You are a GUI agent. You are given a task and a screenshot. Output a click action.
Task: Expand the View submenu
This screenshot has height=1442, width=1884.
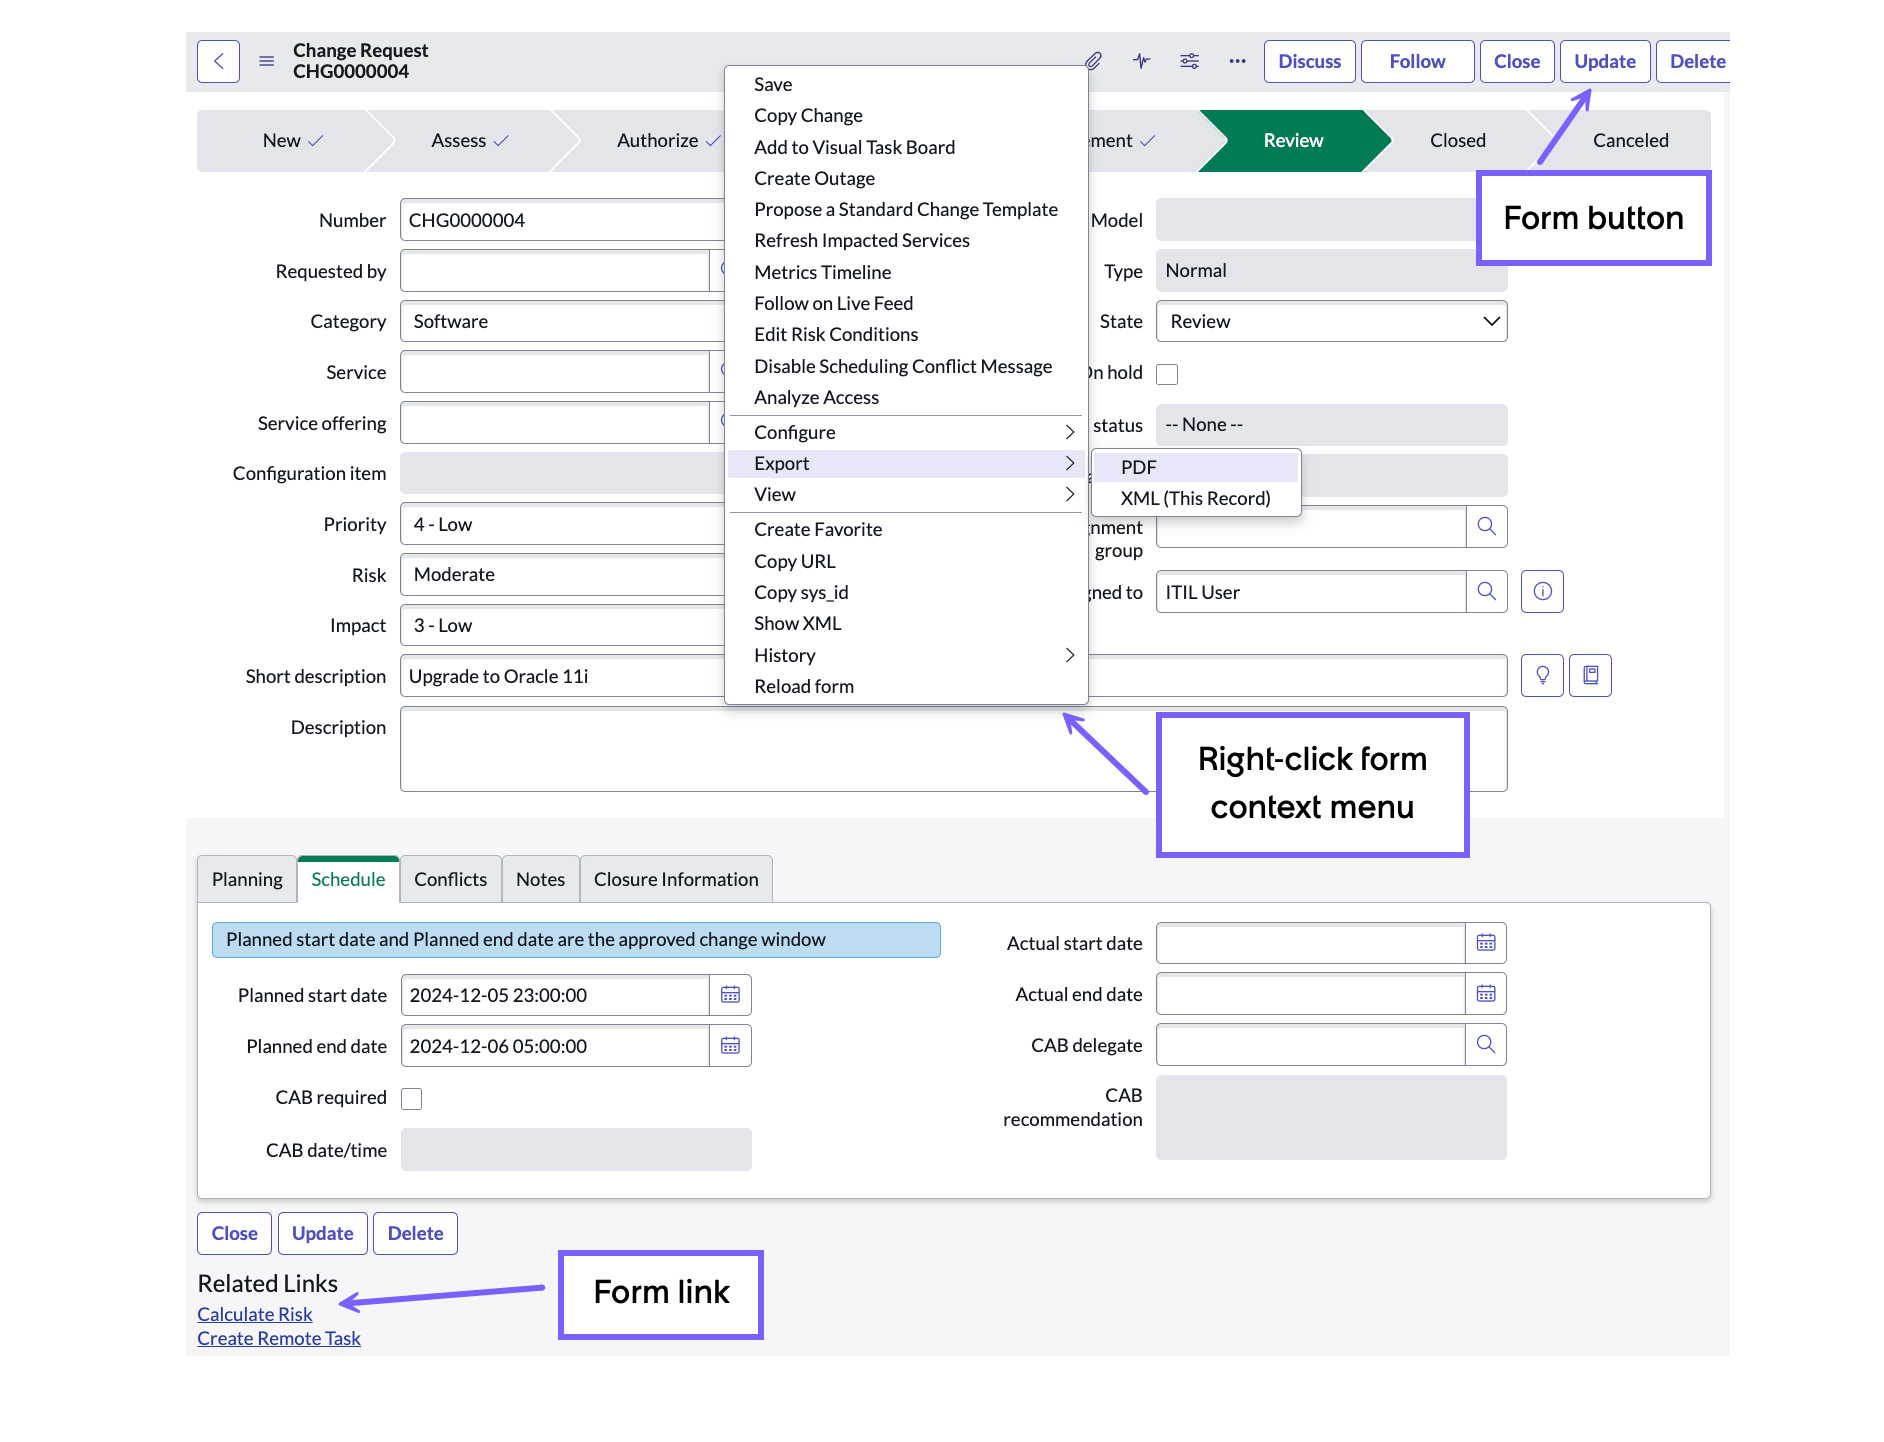pos(905,494)
